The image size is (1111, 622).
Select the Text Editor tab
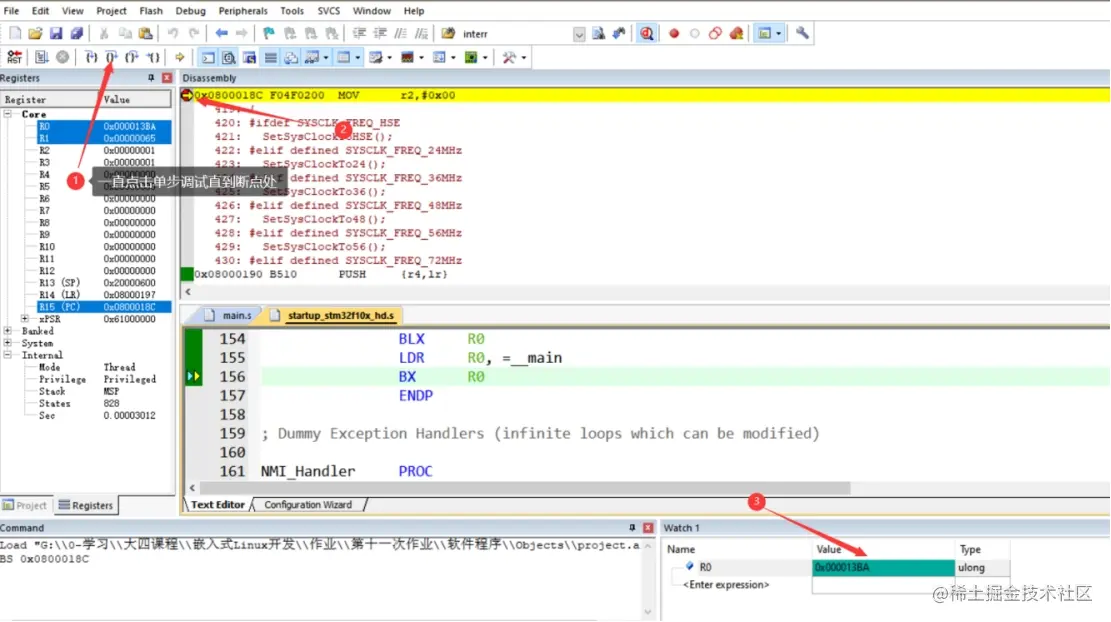(218, 504)
